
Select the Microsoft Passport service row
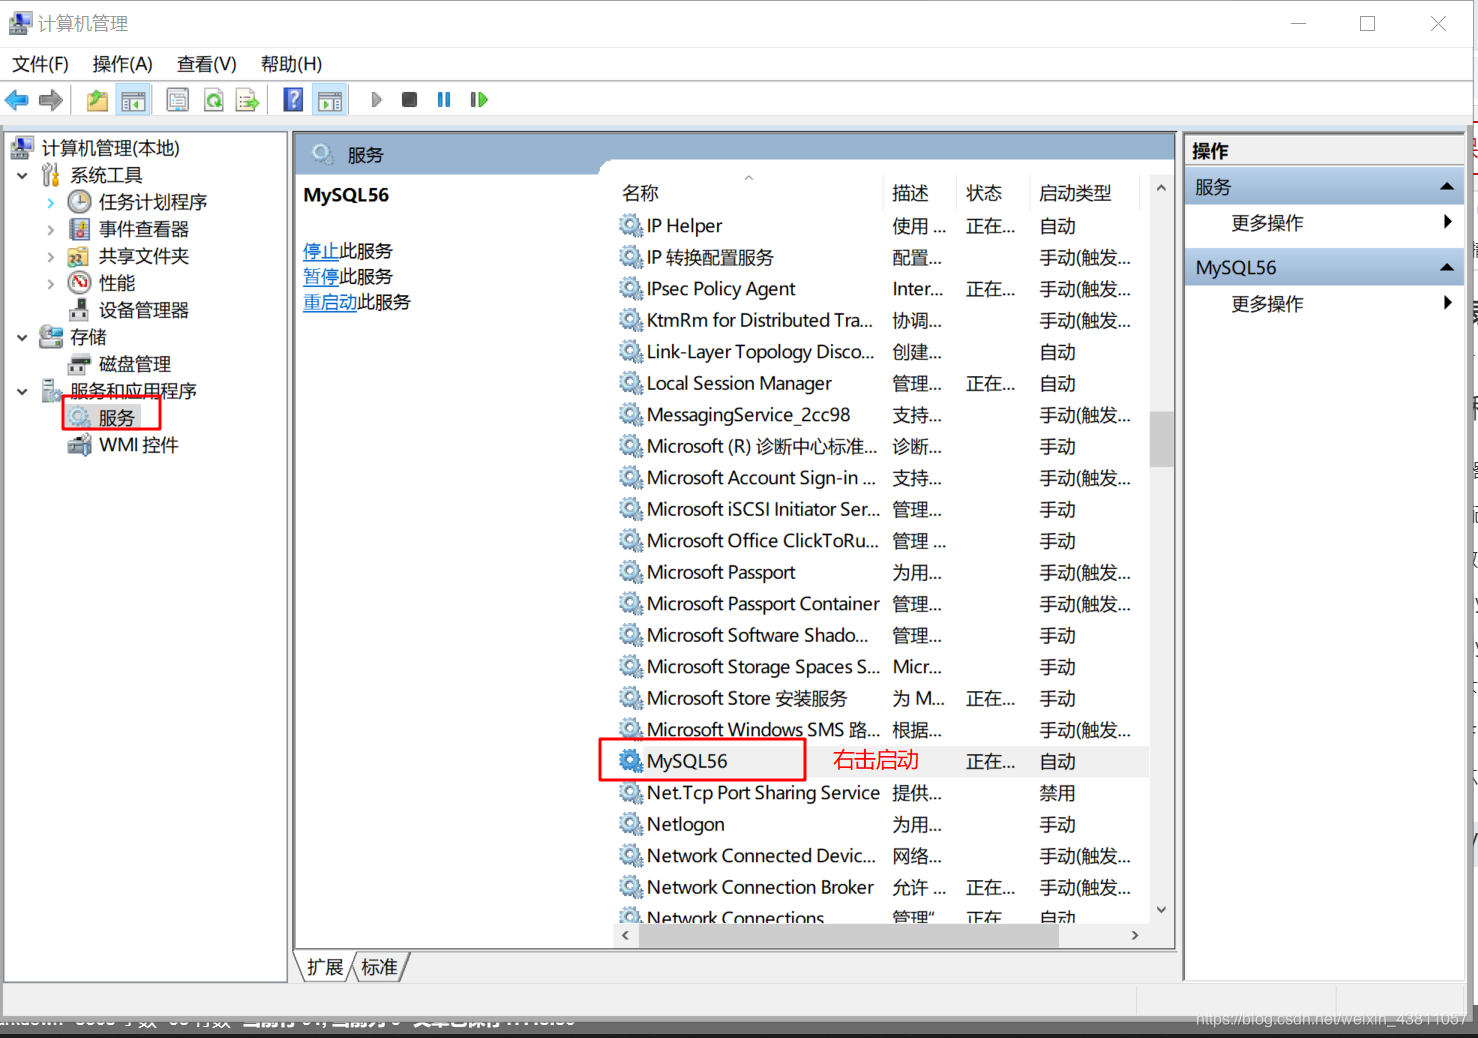(x=883, y=573)
